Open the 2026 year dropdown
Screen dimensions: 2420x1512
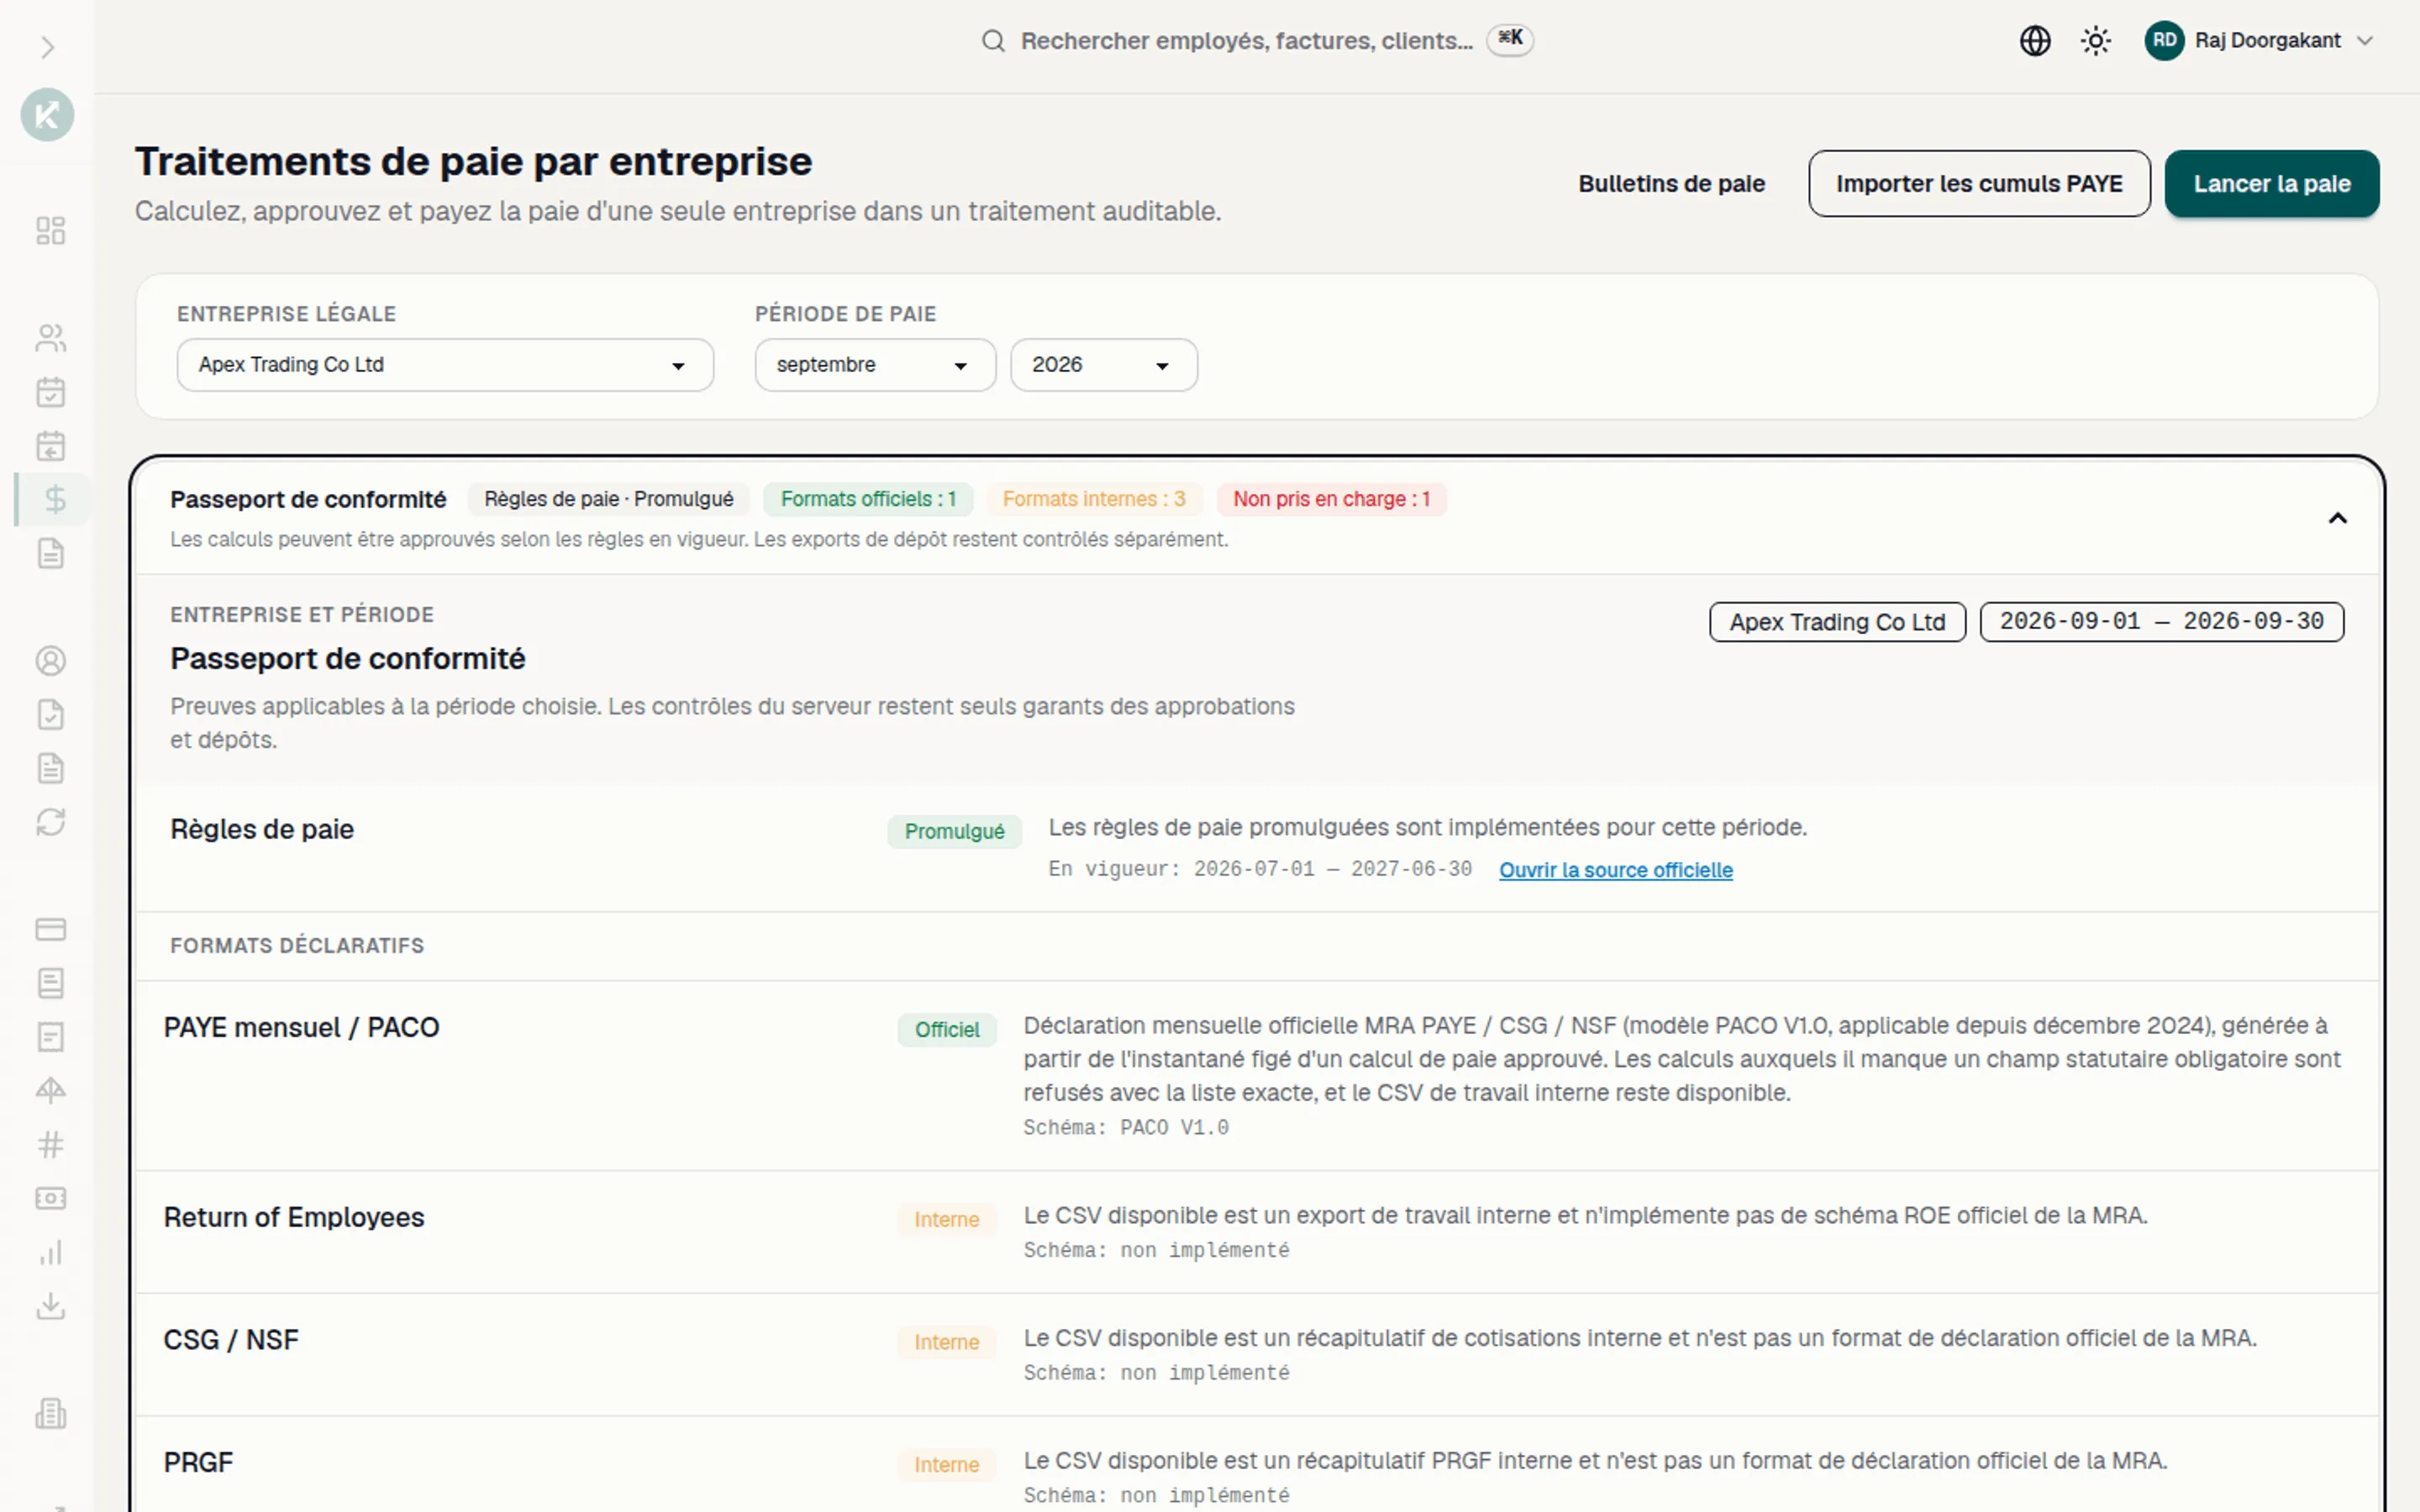(1104, 365)
